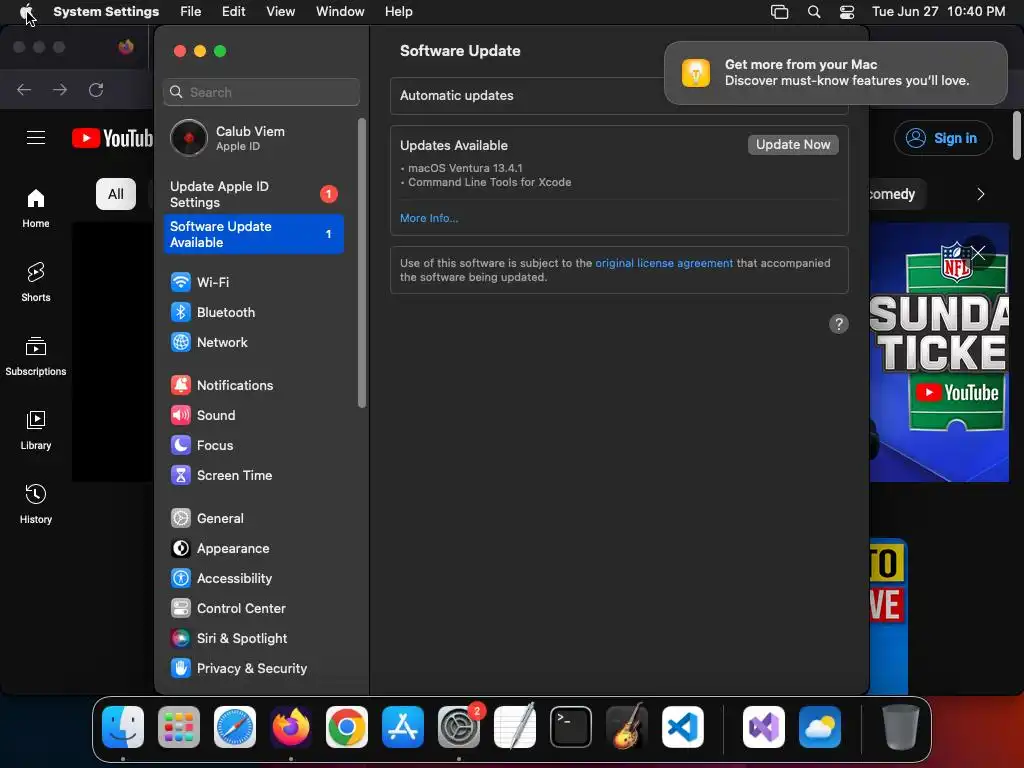Click the settings sidebar scrollbar

362,263
